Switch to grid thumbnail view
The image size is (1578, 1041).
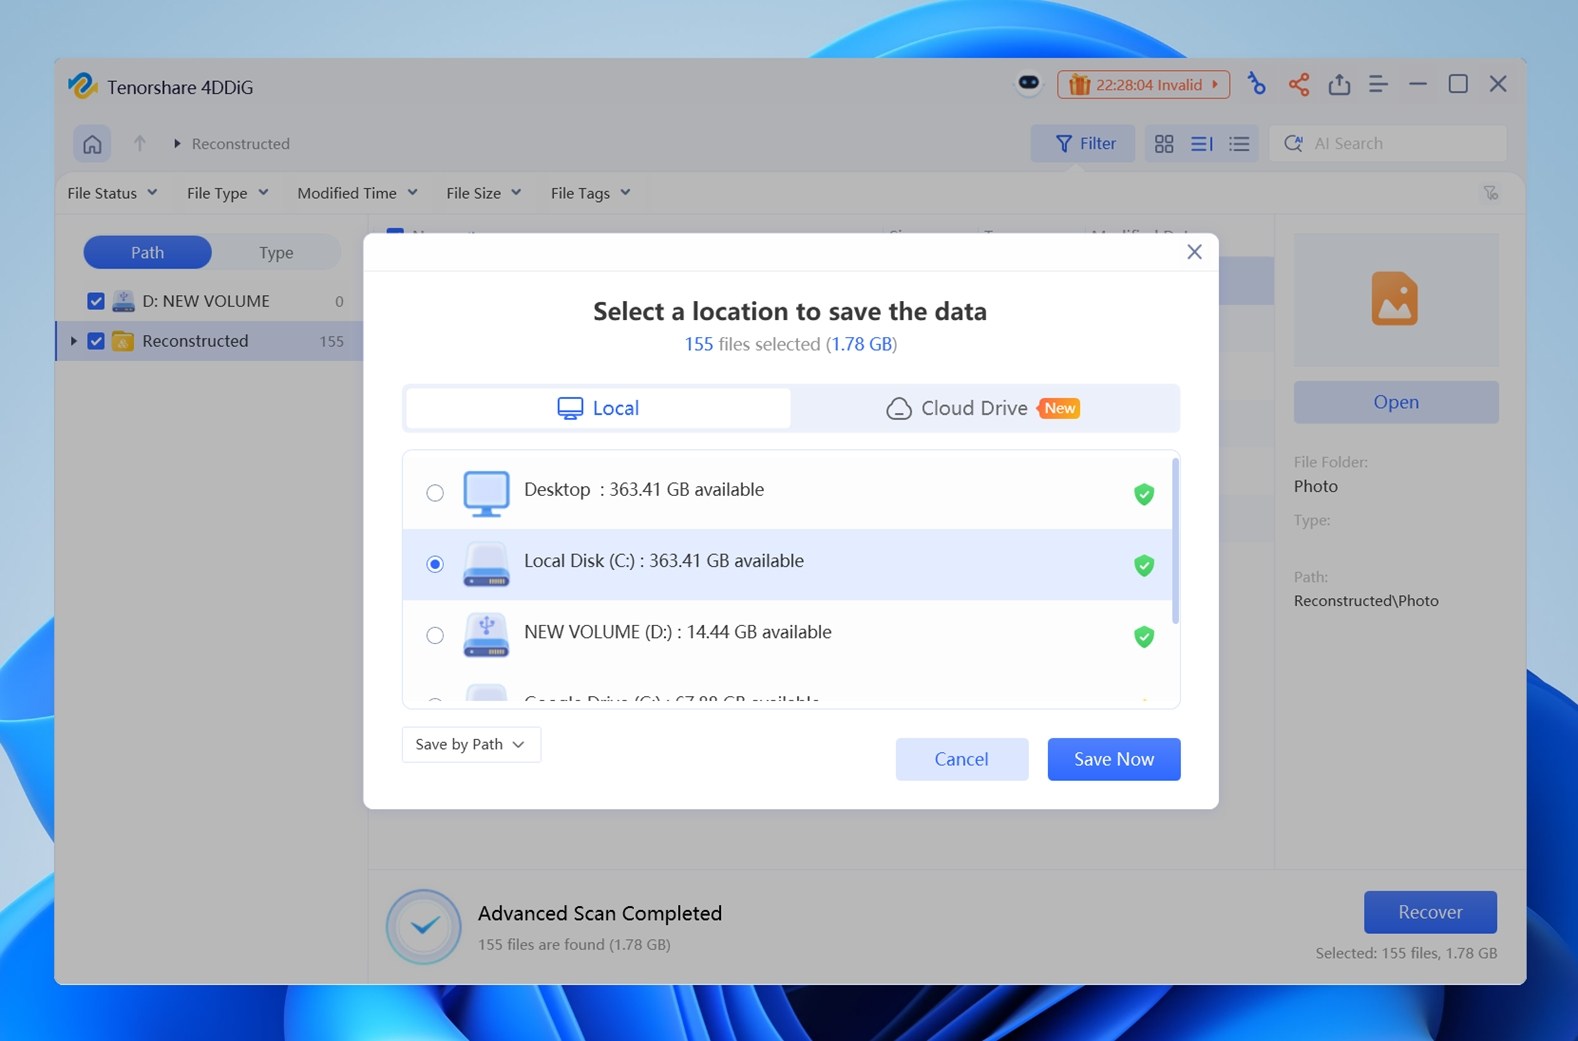pos(1164,144)
